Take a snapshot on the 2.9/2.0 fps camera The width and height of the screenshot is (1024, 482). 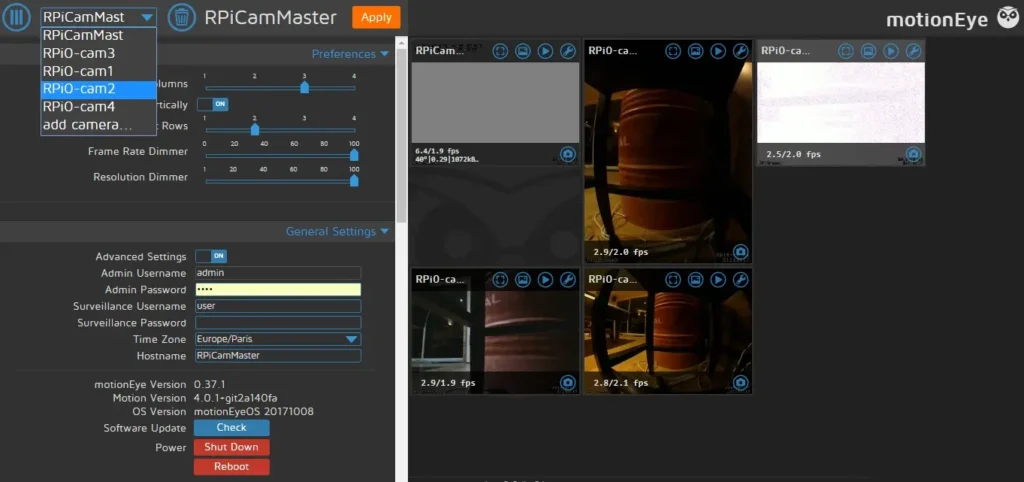point(741,251)
